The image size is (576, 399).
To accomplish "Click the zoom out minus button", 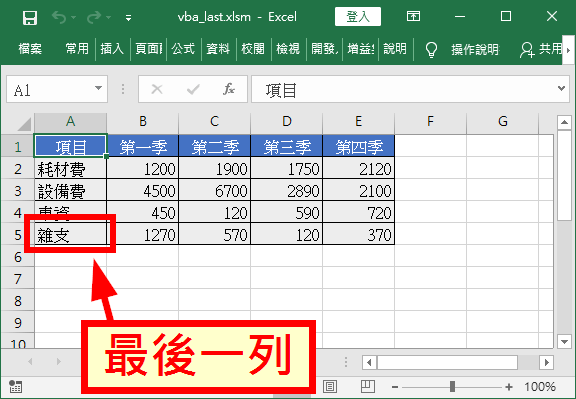I will tap(395, 387).
